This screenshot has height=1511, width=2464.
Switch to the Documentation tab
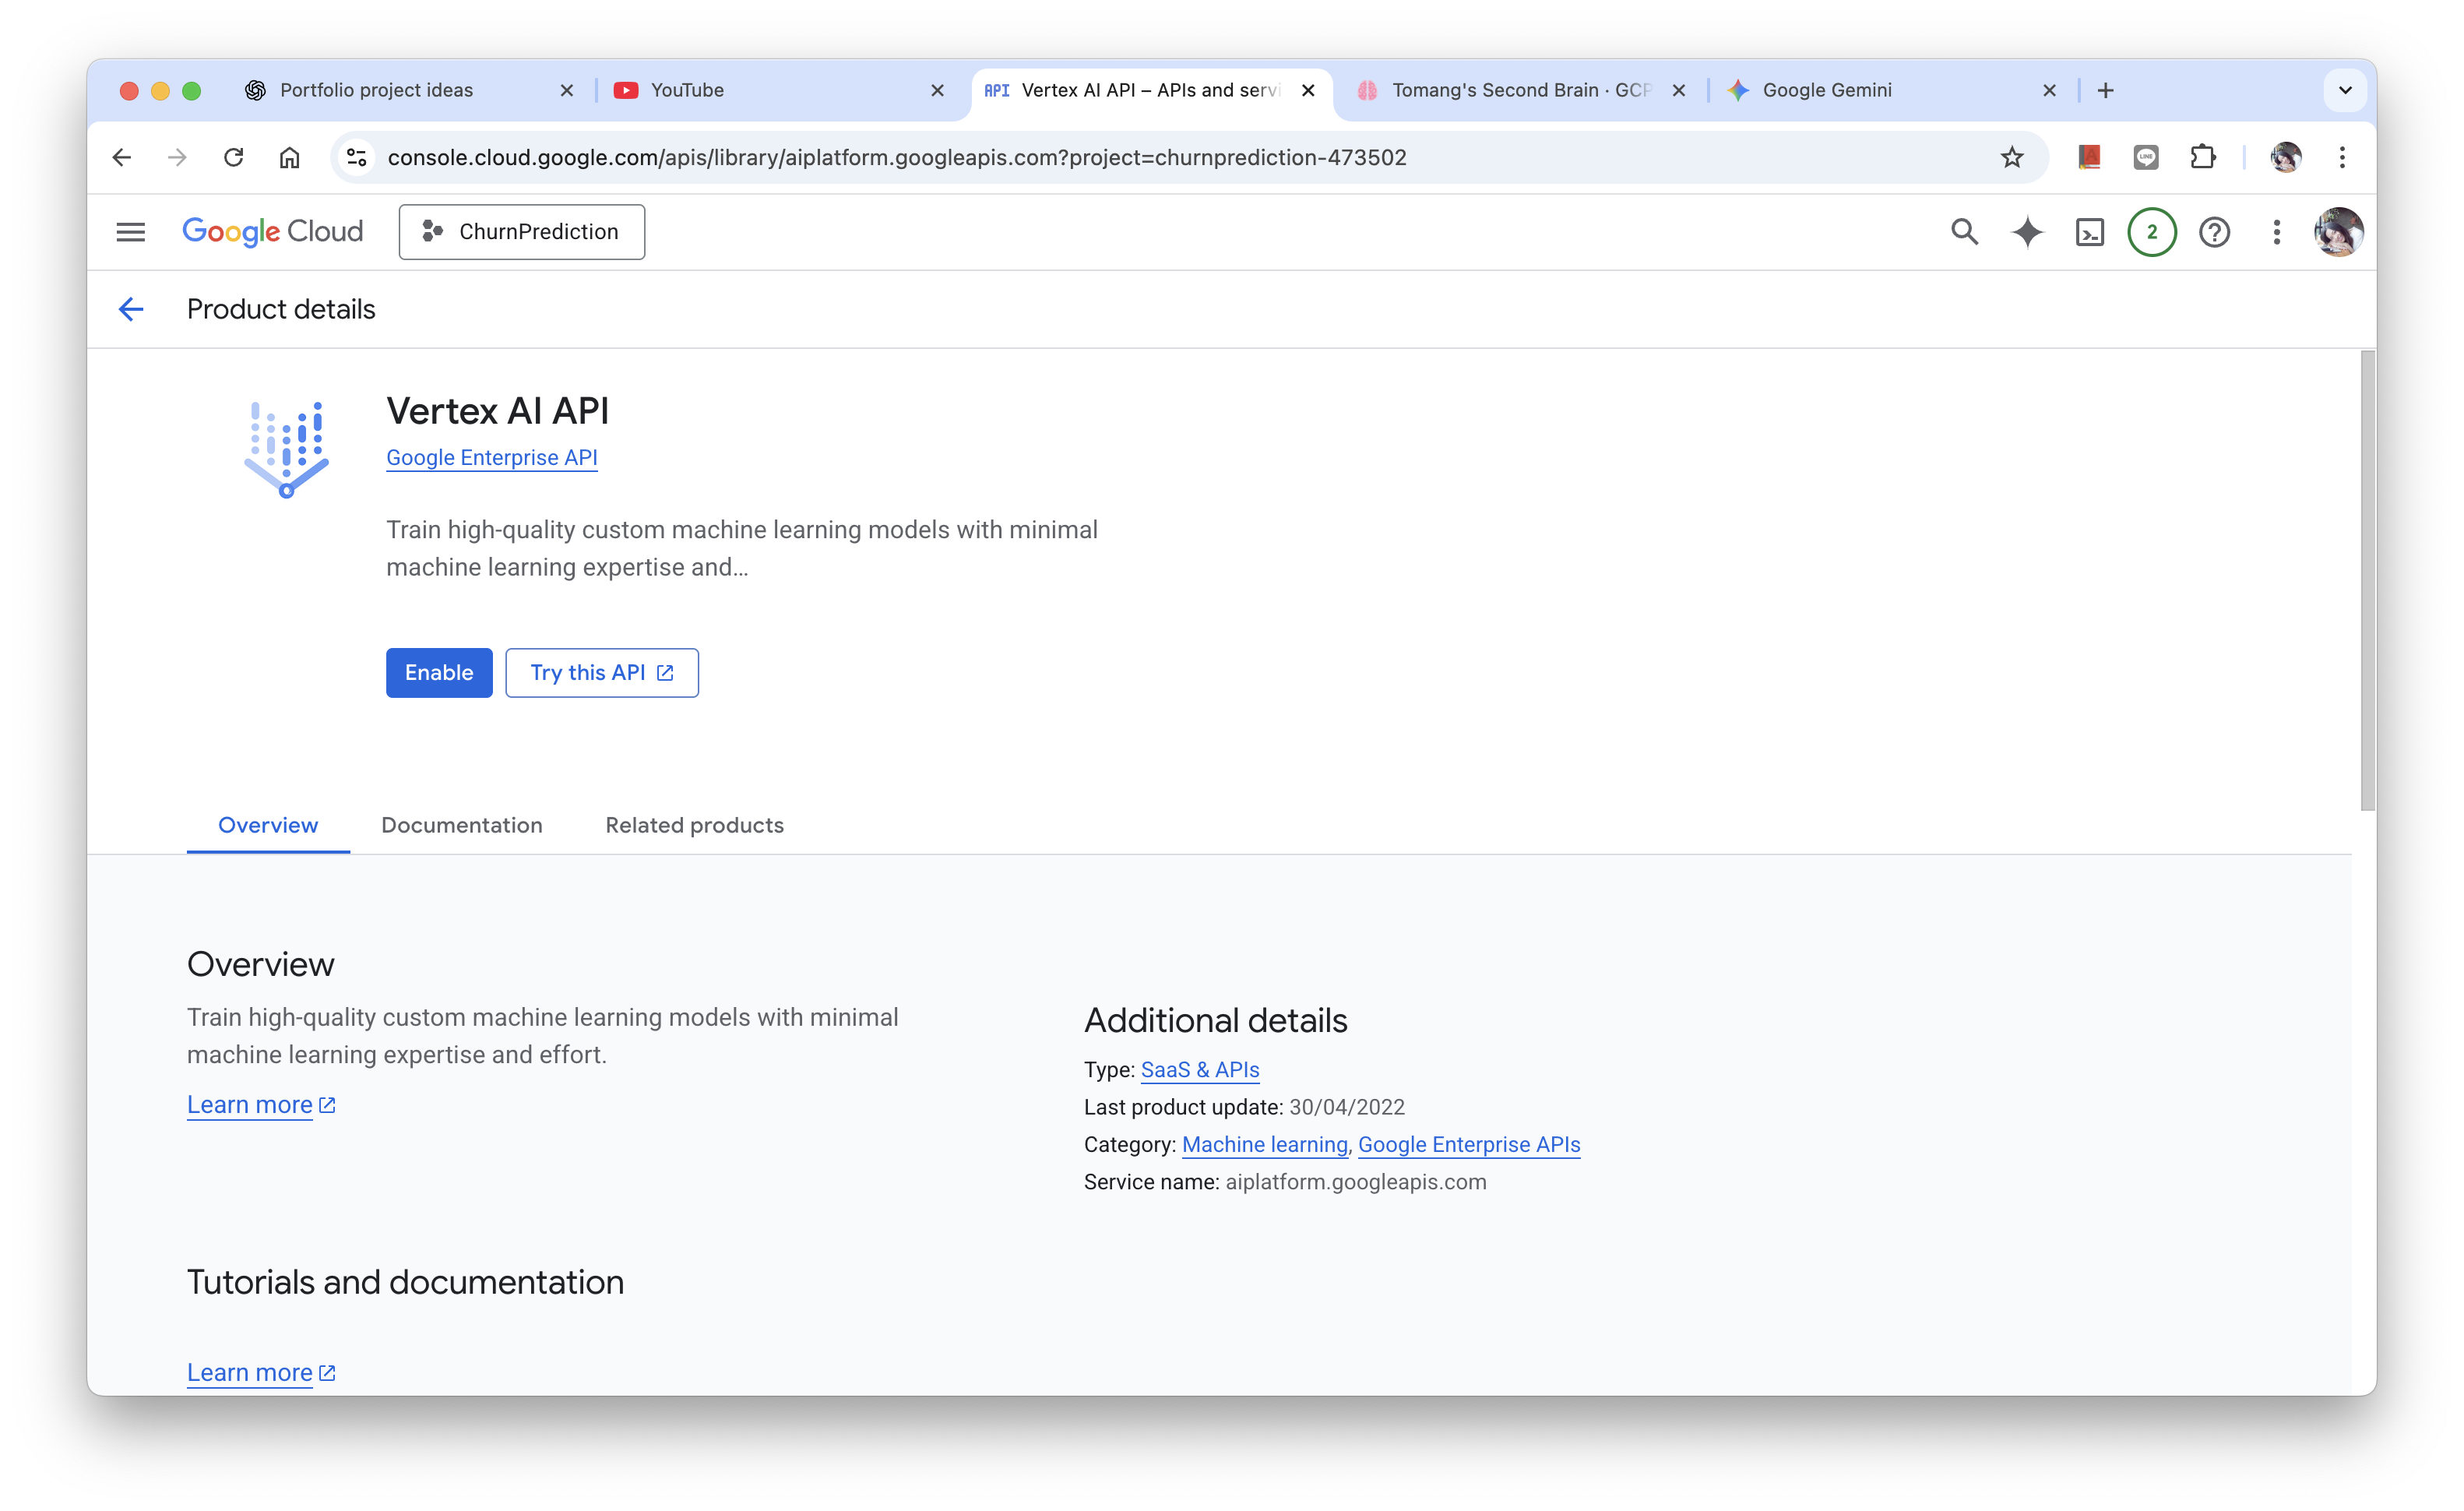tap(461, 825)
